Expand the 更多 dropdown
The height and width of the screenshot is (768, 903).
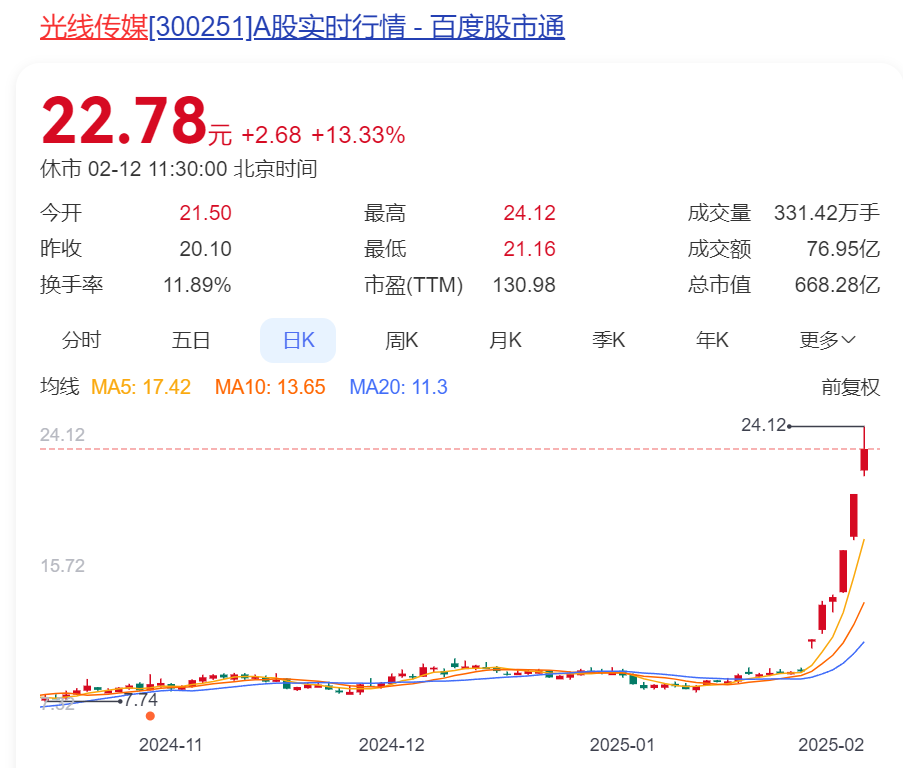tap(827, 340)
